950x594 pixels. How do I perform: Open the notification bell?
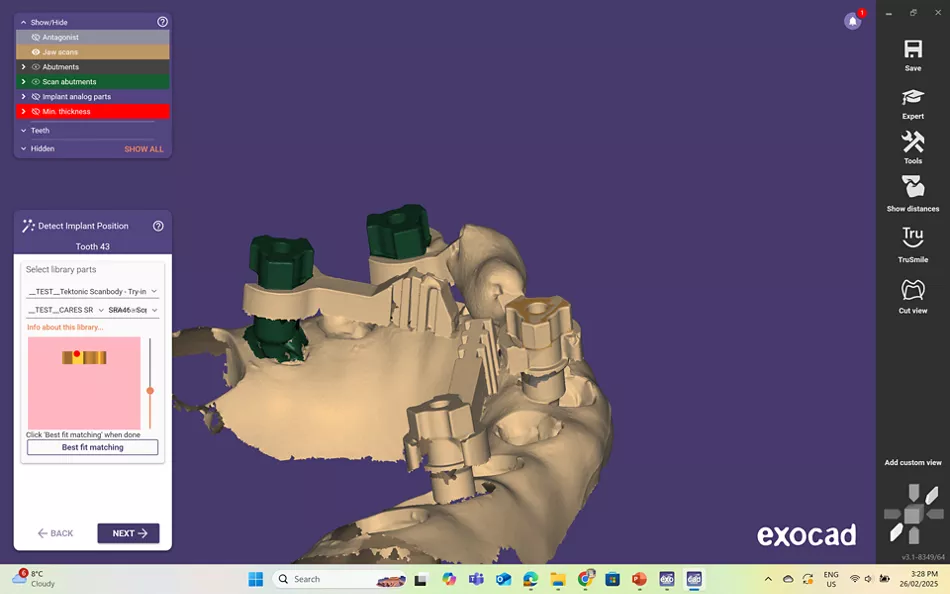click(x=853, y=21)
